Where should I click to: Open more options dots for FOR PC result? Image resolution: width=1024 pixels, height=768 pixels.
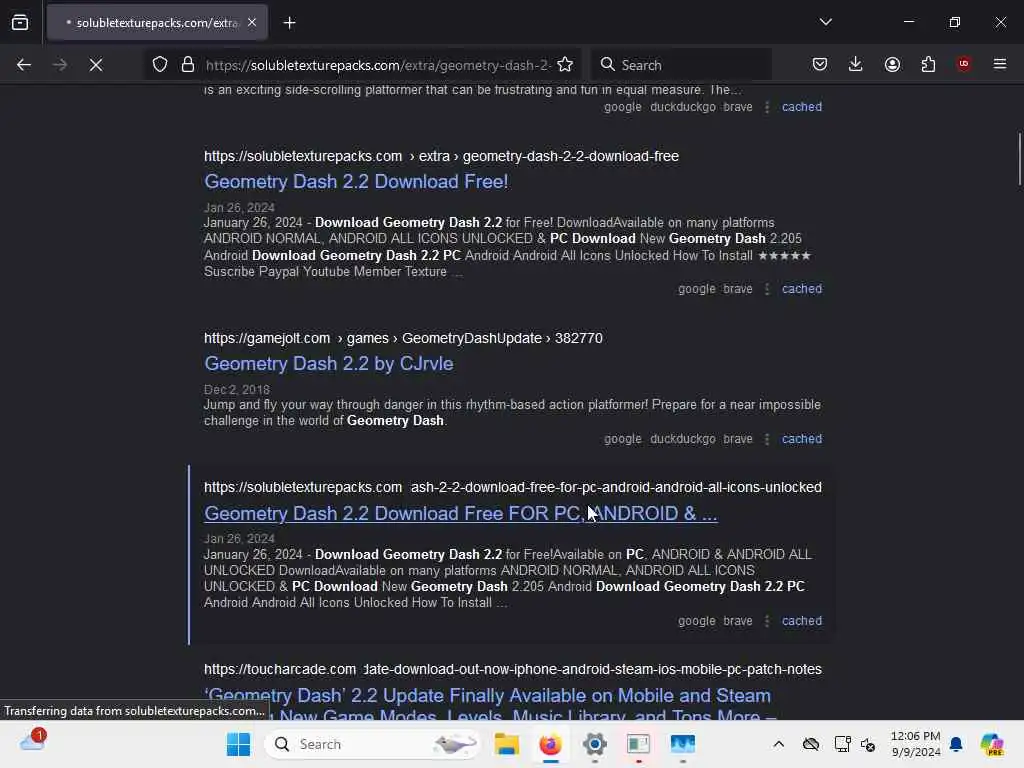(767, 621)
